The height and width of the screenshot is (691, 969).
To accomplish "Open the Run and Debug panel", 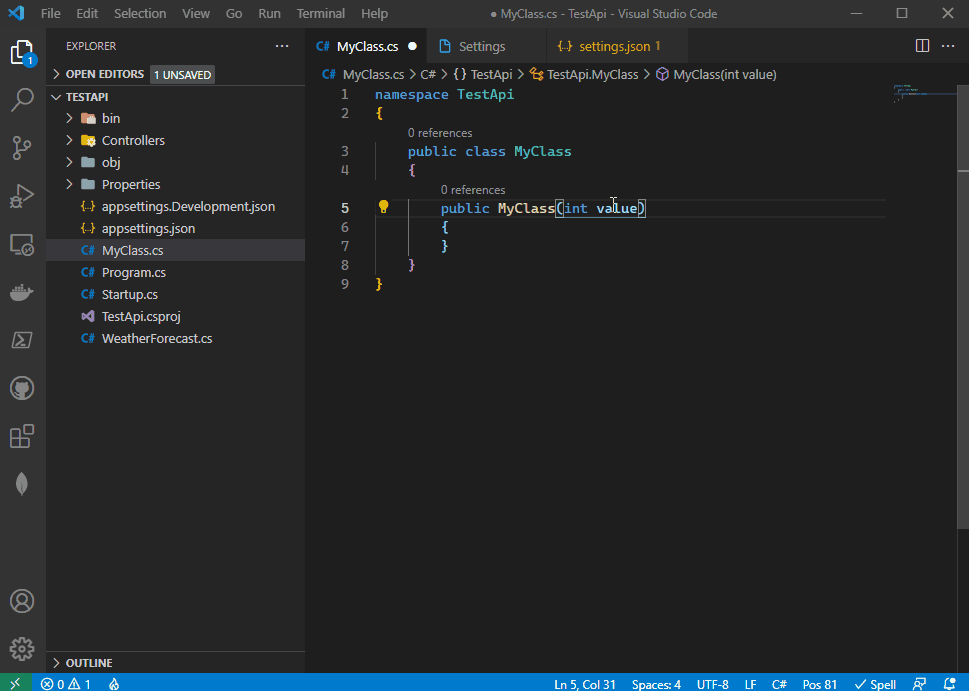I will [x=22, y=196].
